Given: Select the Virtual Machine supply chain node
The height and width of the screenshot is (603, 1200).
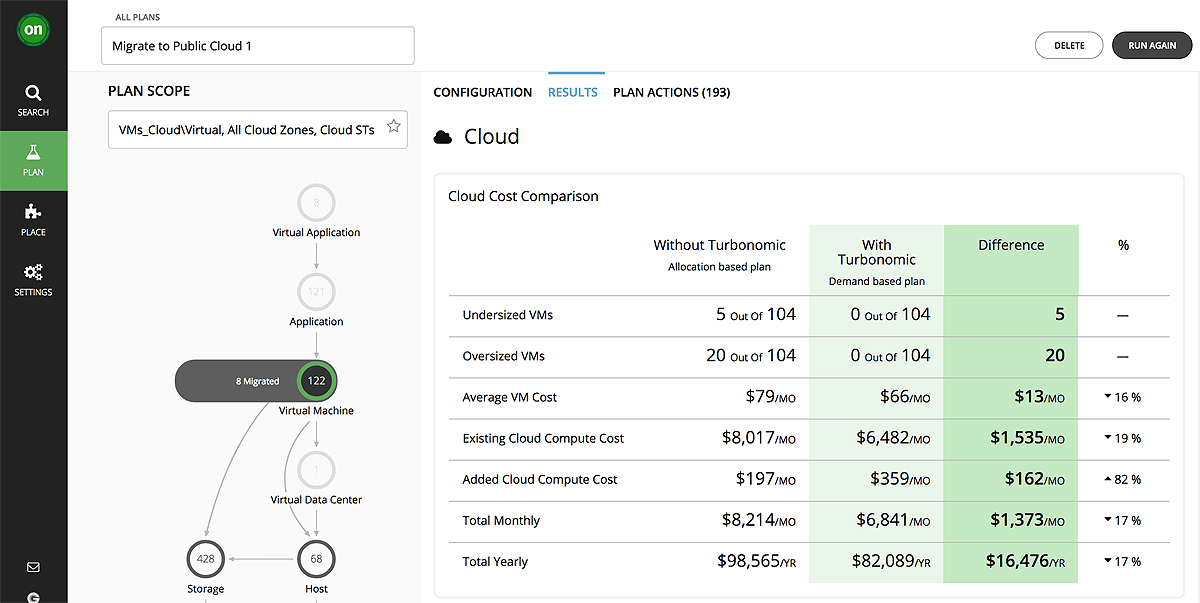Looking at the screenshot, I should click(316, 381).
